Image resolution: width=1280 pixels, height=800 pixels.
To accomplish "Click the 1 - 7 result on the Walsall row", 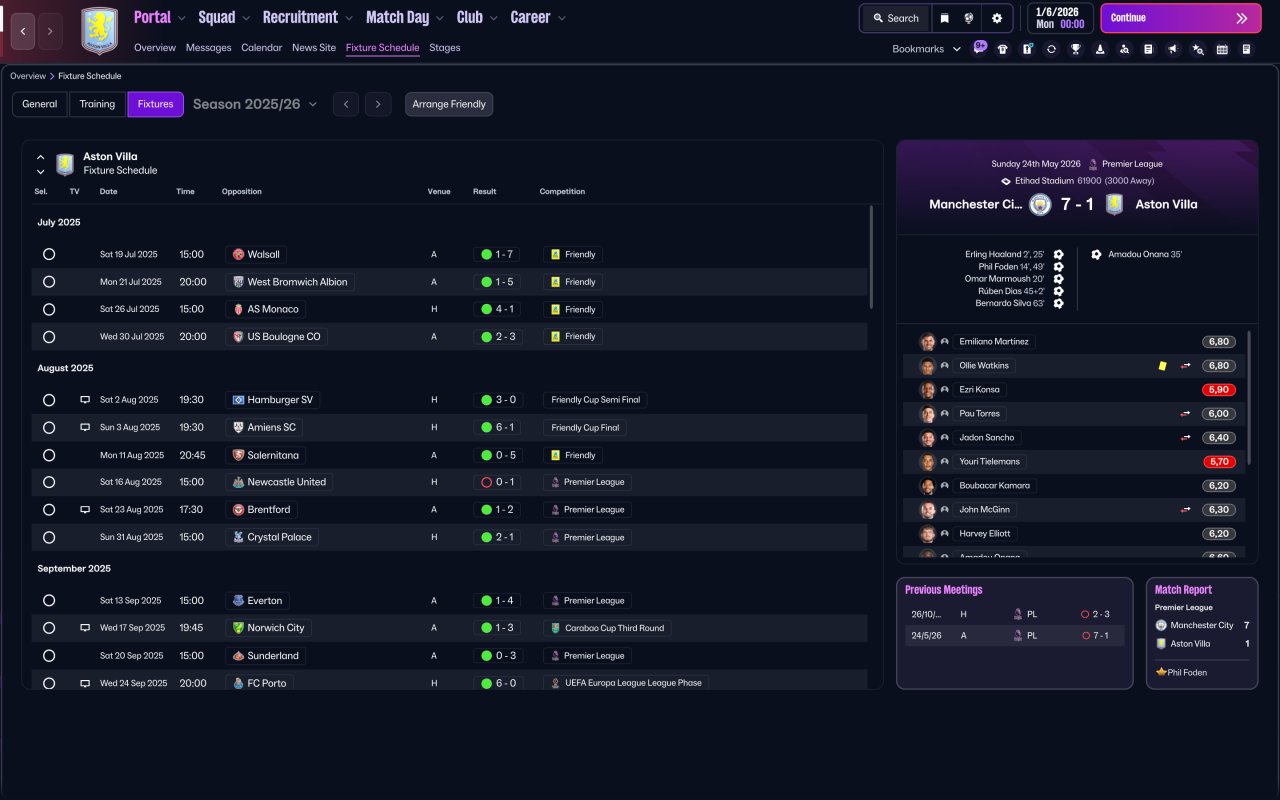I will click(x=498, y=255).
